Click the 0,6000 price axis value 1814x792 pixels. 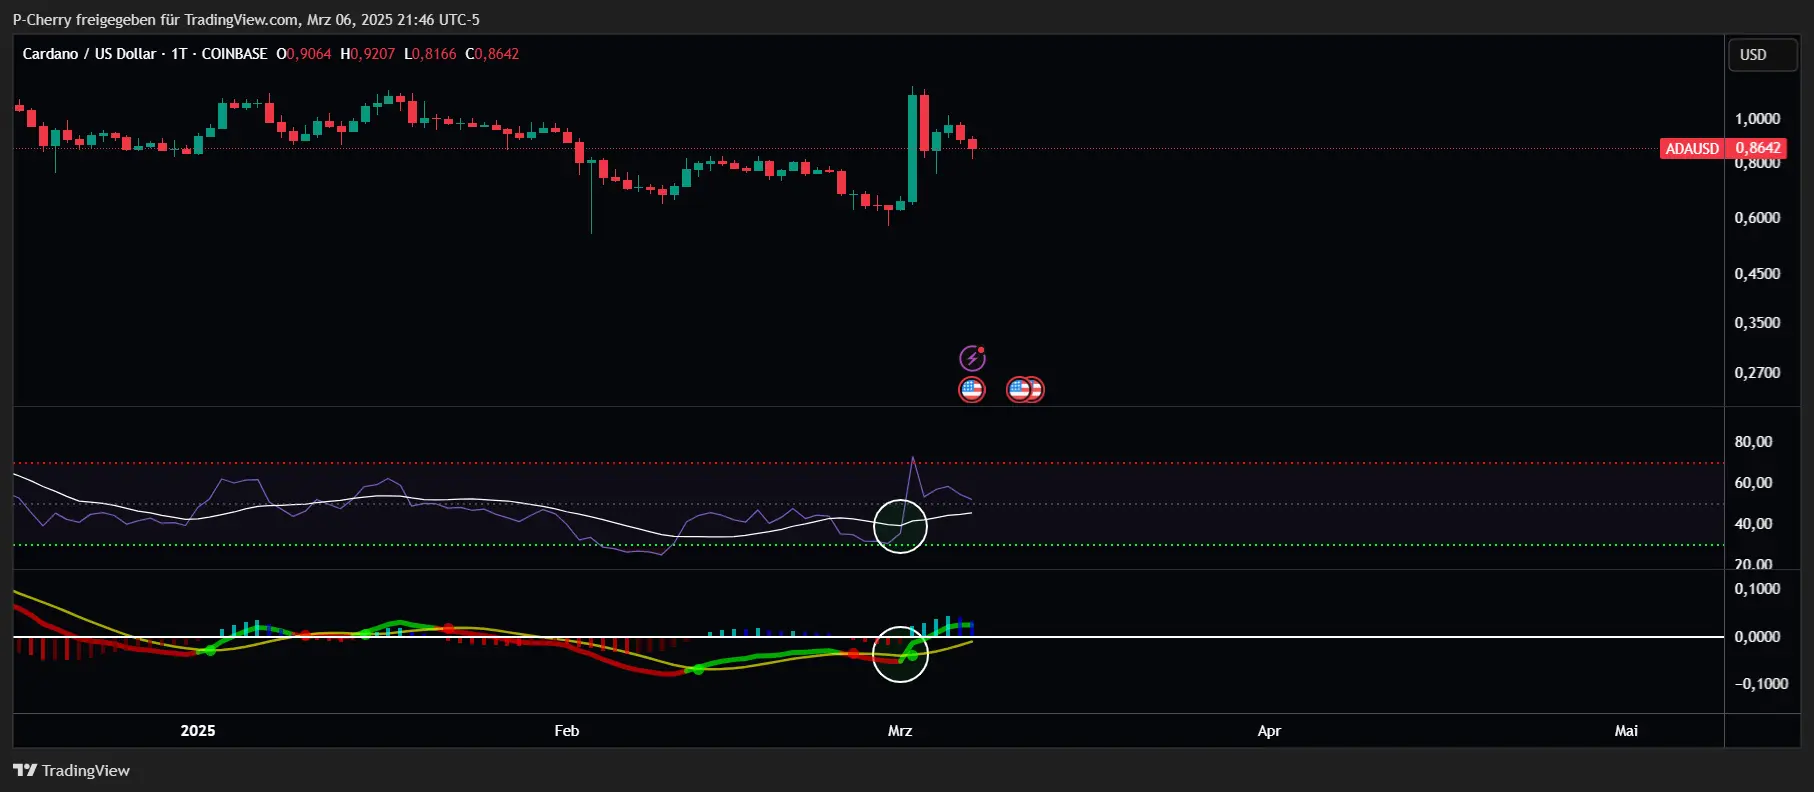[1757, 218]
